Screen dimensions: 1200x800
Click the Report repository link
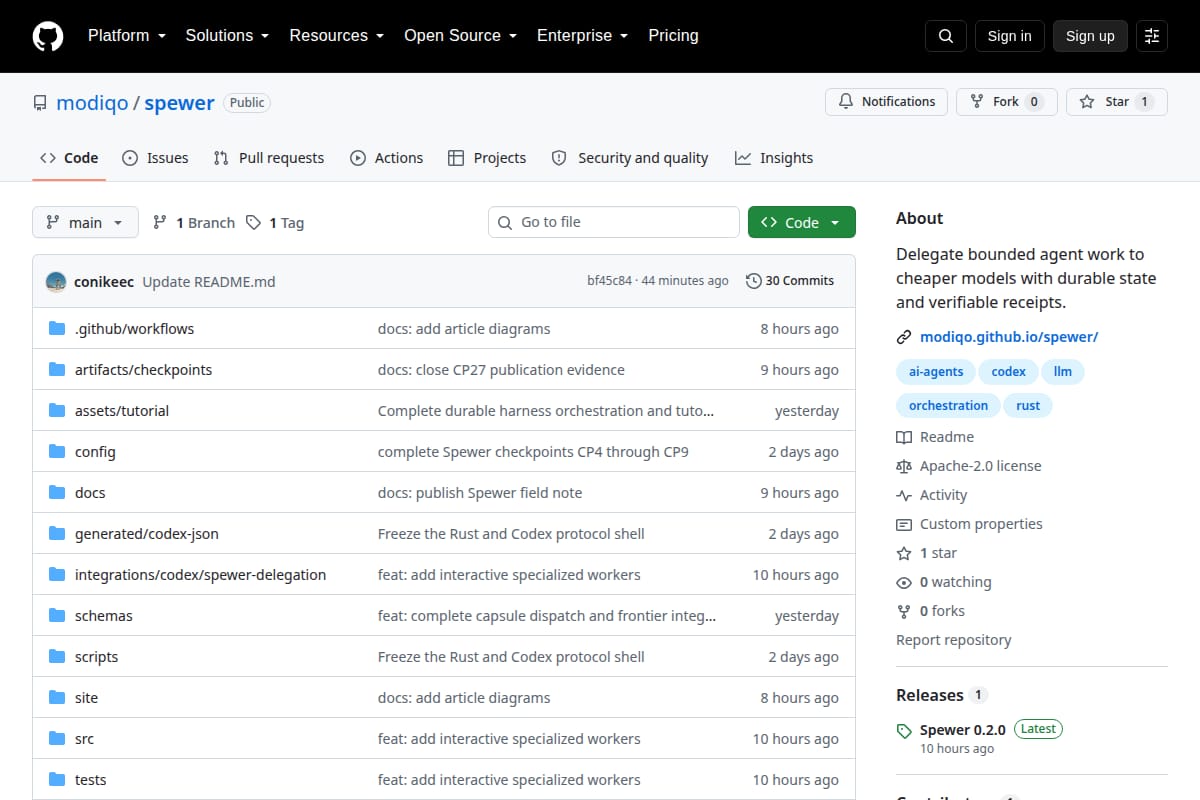click(x=954, y=640)
